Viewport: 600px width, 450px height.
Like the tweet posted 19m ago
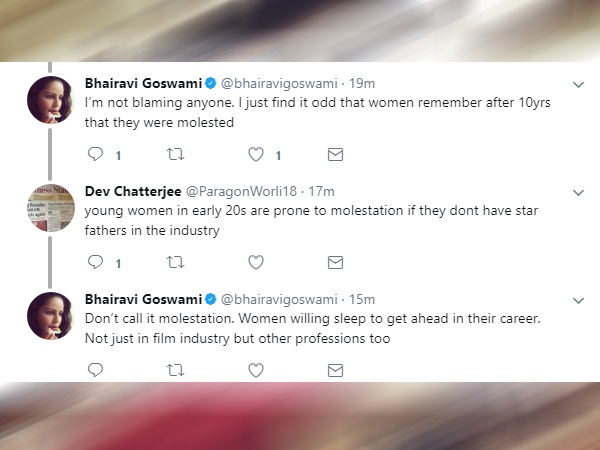coord(256,154)
